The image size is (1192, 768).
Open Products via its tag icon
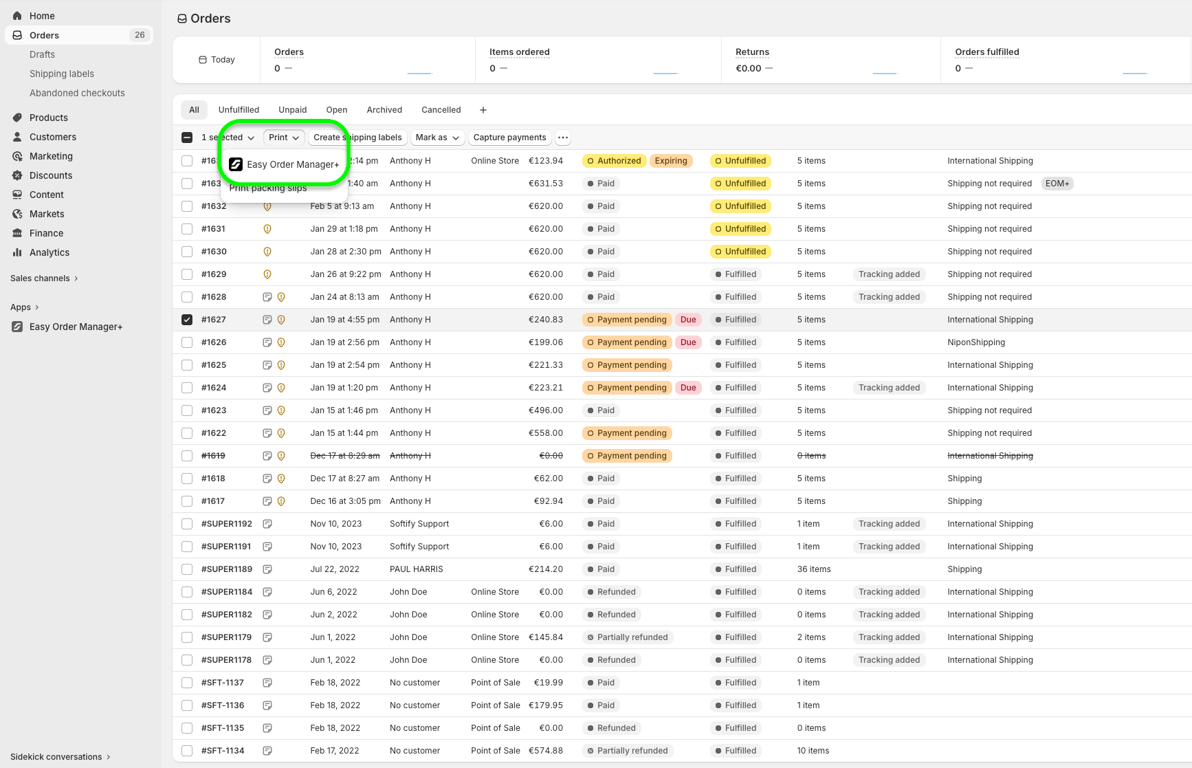tap(17, 118)
